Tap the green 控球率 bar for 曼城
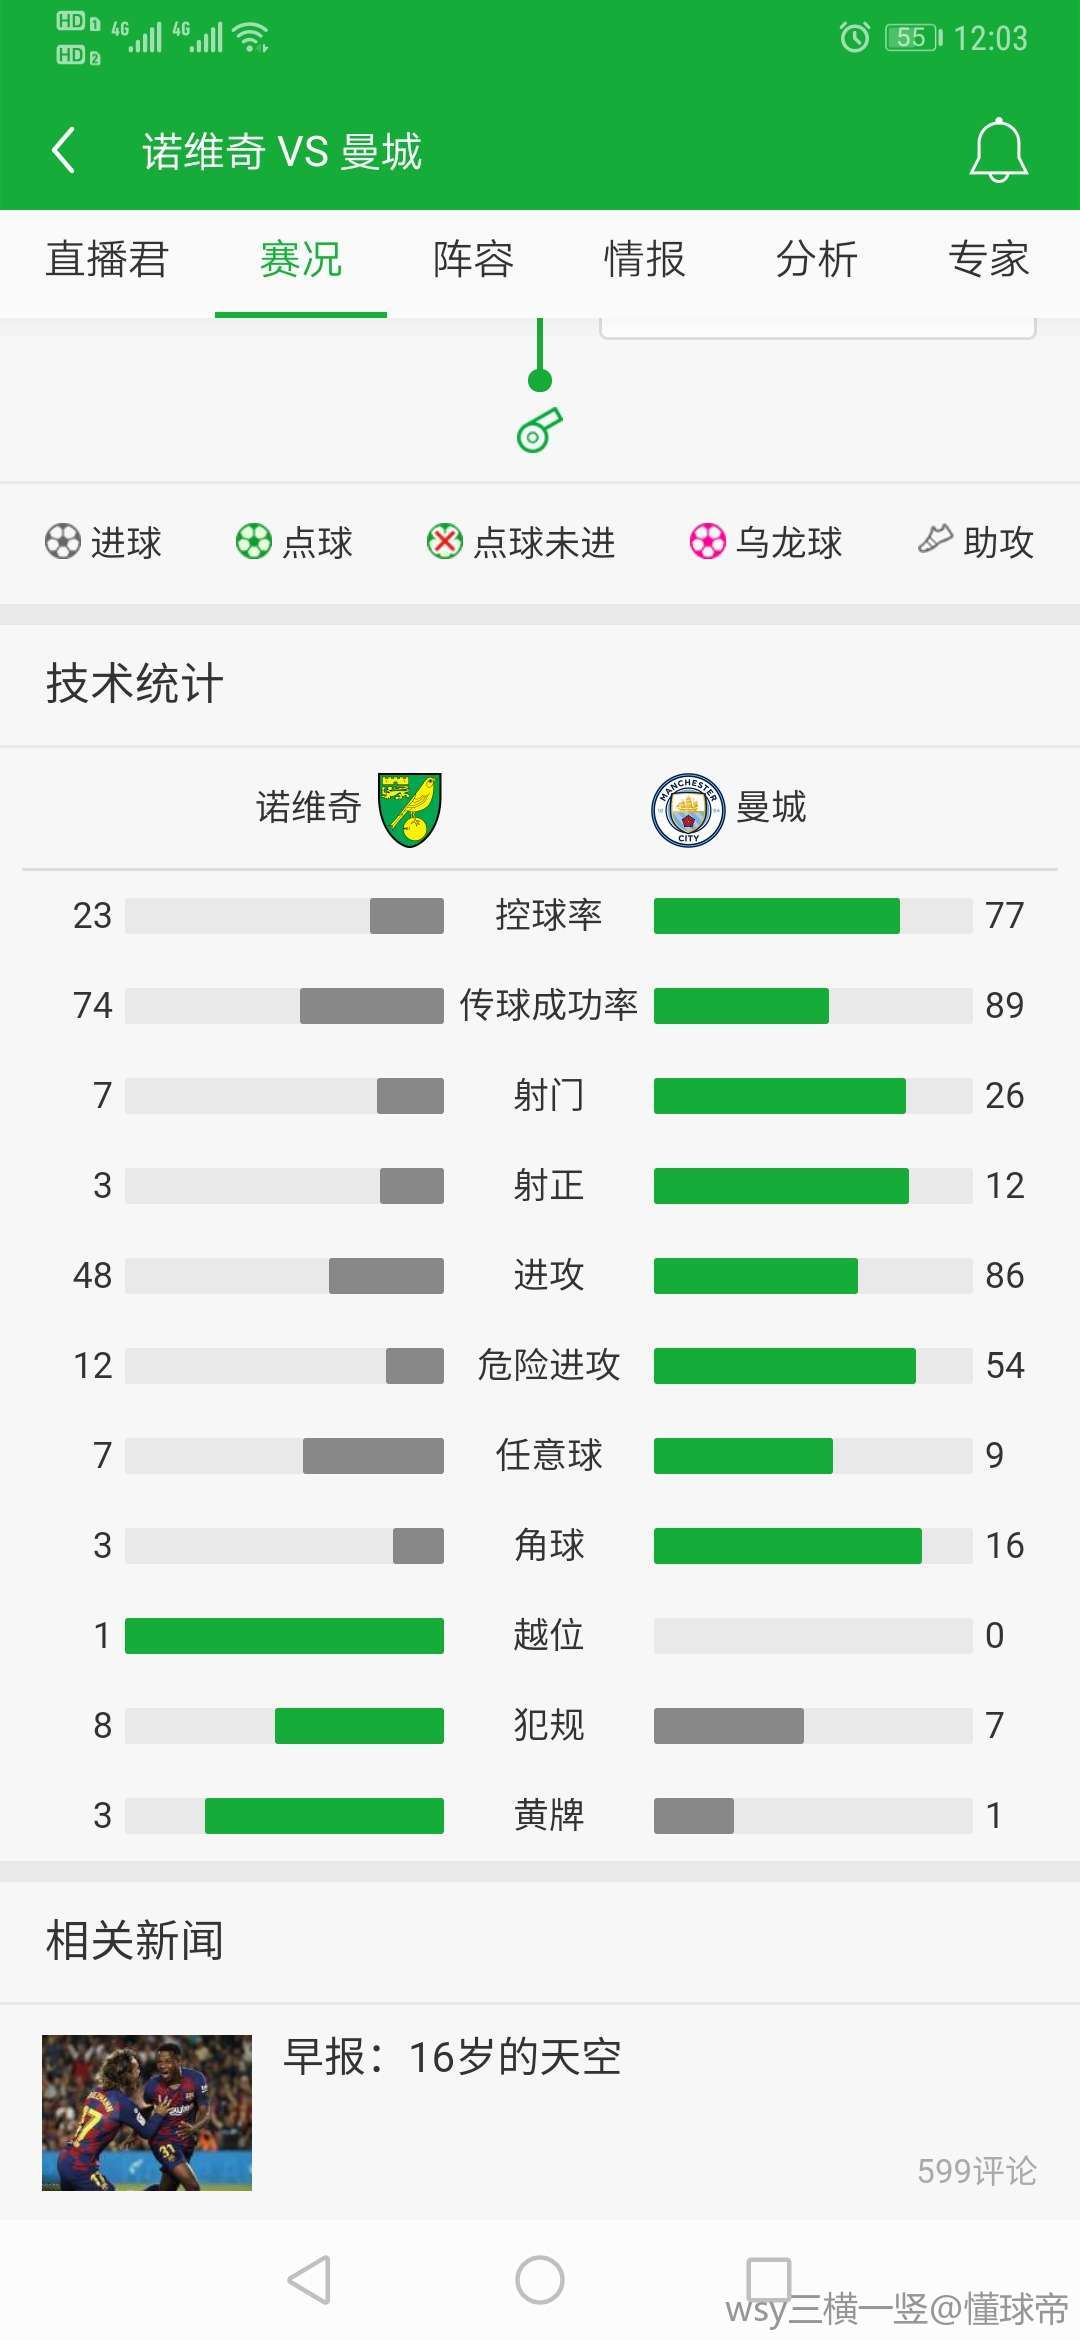 [777, 916]
